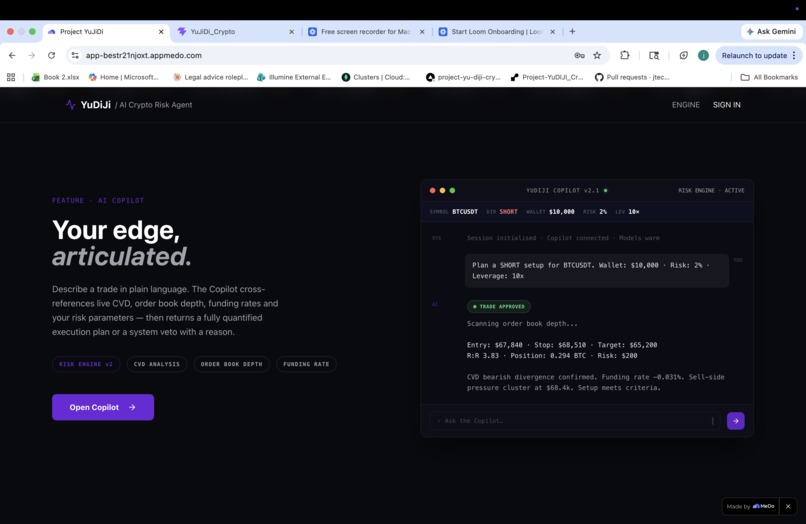
Task: Open Pull requests GitHub bookmark
Action: click(x=632, y=77)
